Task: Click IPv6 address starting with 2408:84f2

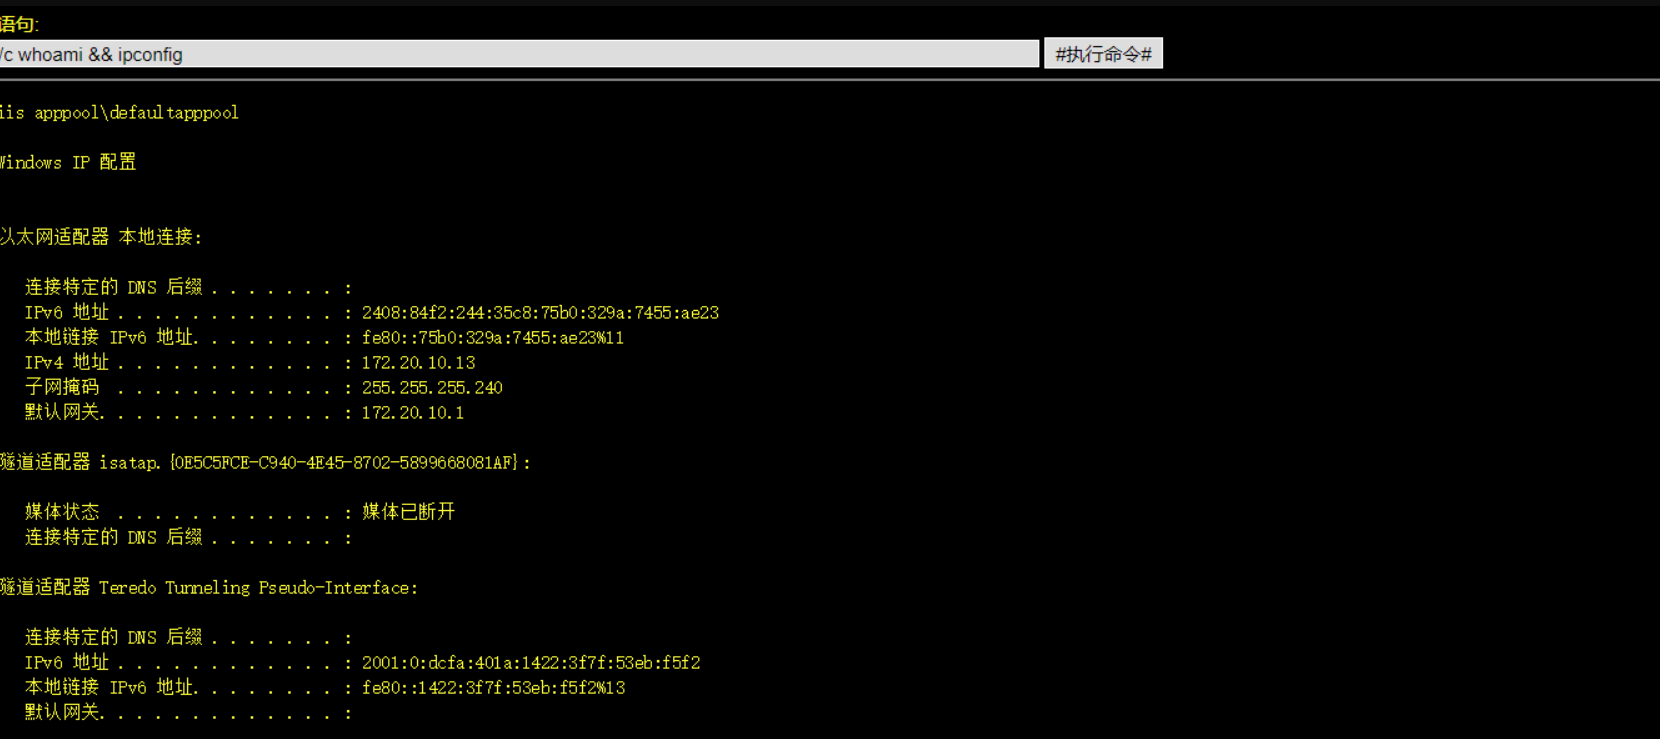Action: tap(540, 313)
